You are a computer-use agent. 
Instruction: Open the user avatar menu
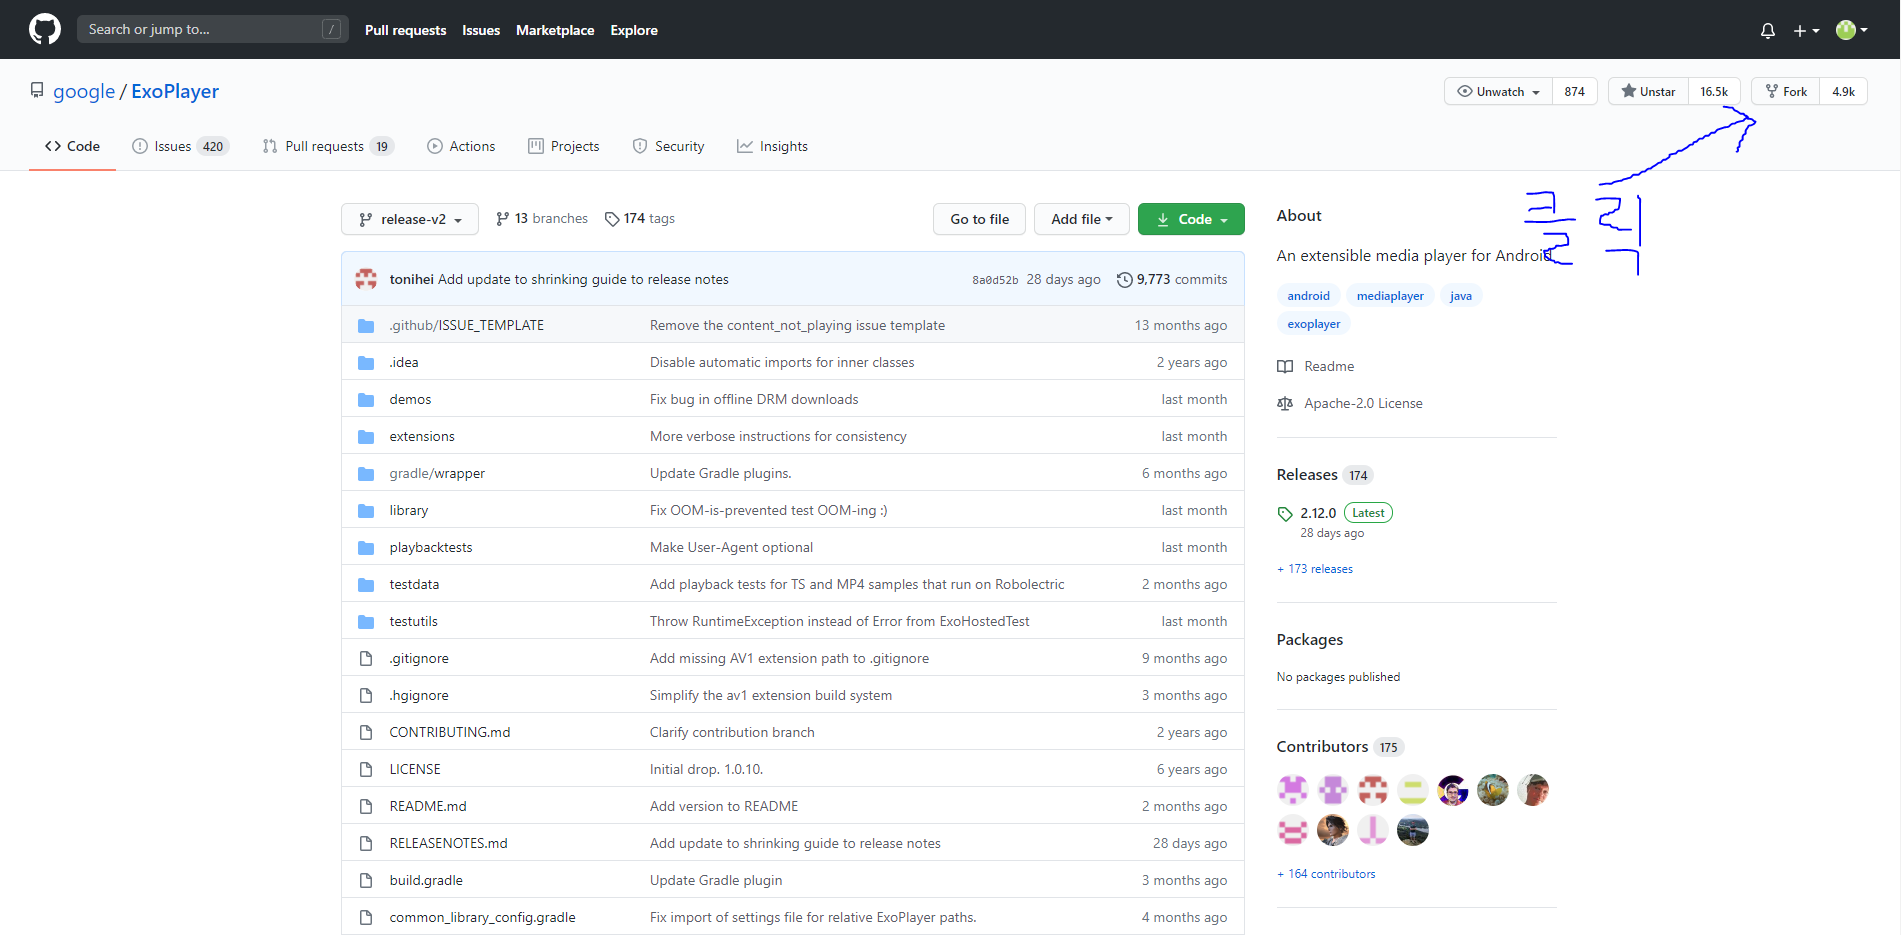coord(1852,30)
